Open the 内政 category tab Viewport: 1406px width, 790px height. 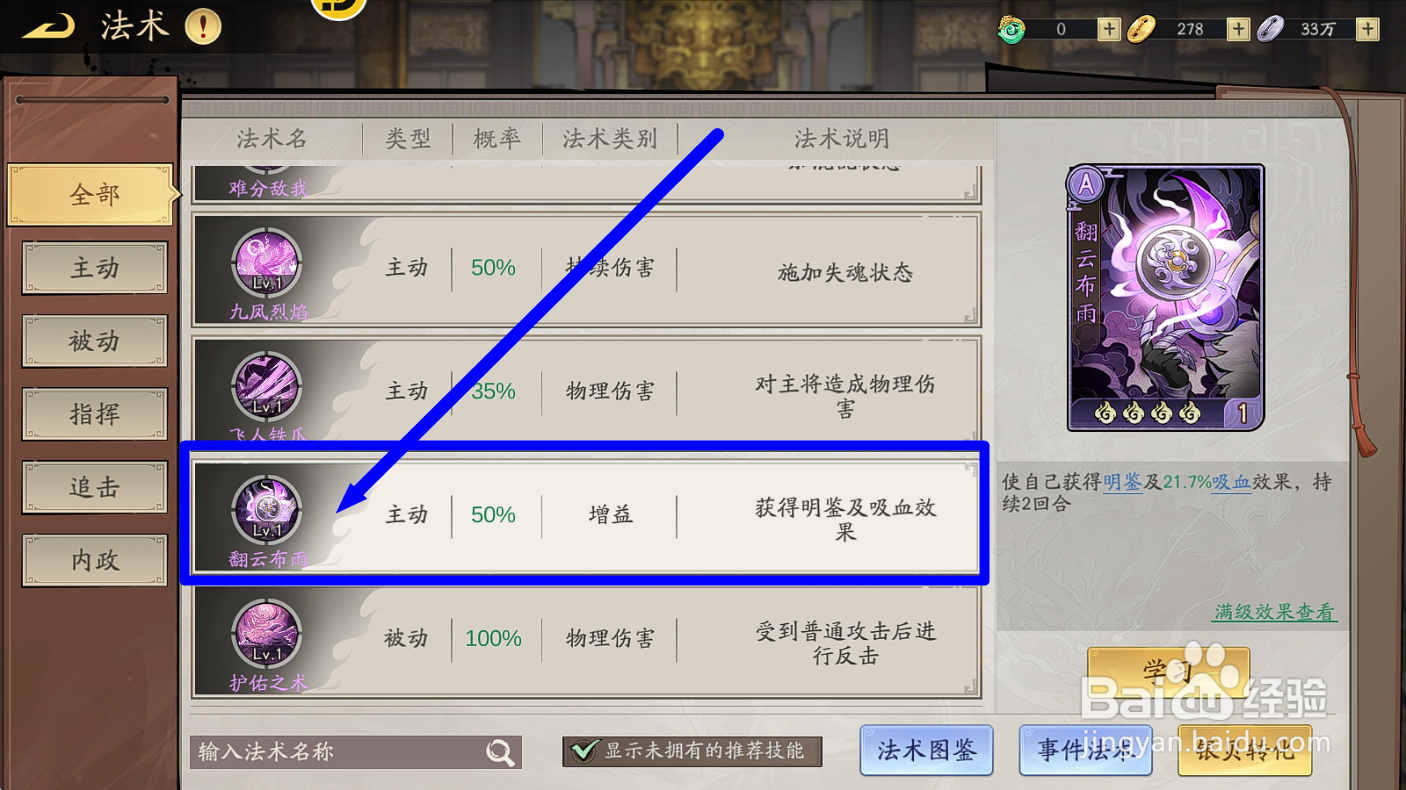tap(95, 560)
